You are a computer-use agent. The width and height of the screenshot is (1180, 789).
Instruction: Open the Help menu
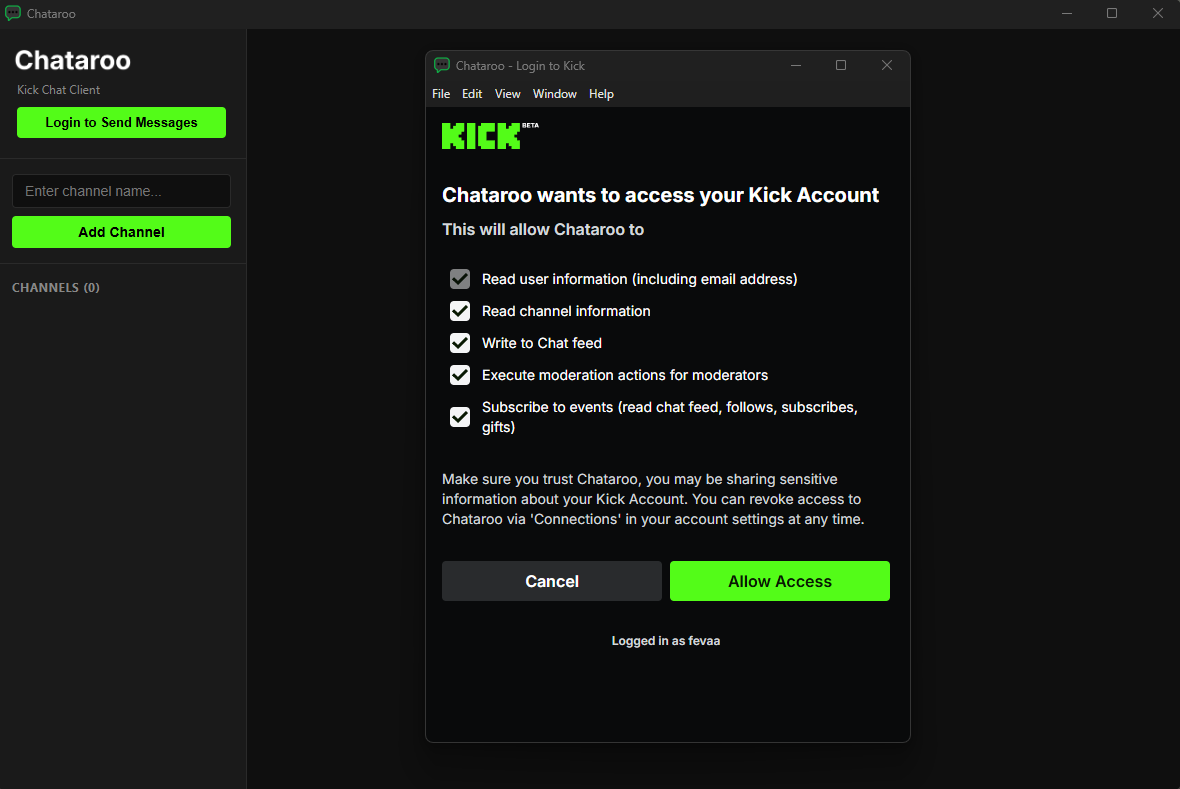pos(601,93)
